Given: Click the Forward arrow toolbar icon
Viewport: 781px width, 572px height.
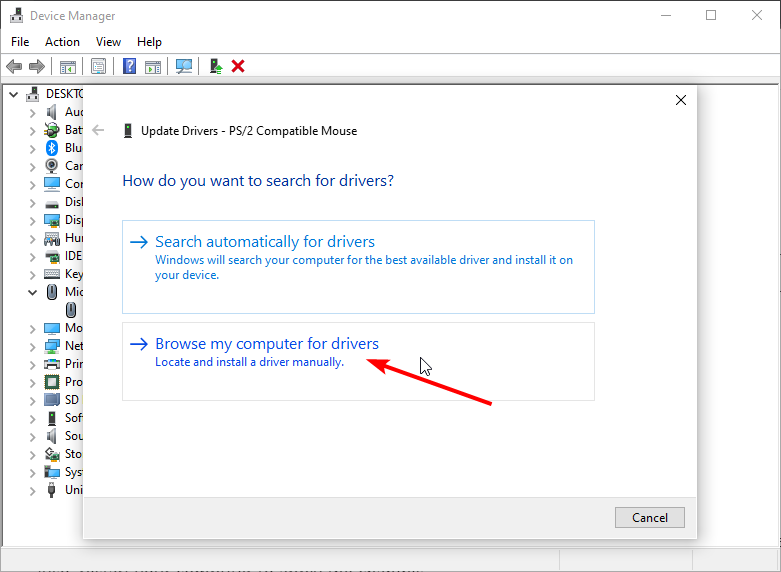Looking at the screenshot, I should tap(37, 66).
